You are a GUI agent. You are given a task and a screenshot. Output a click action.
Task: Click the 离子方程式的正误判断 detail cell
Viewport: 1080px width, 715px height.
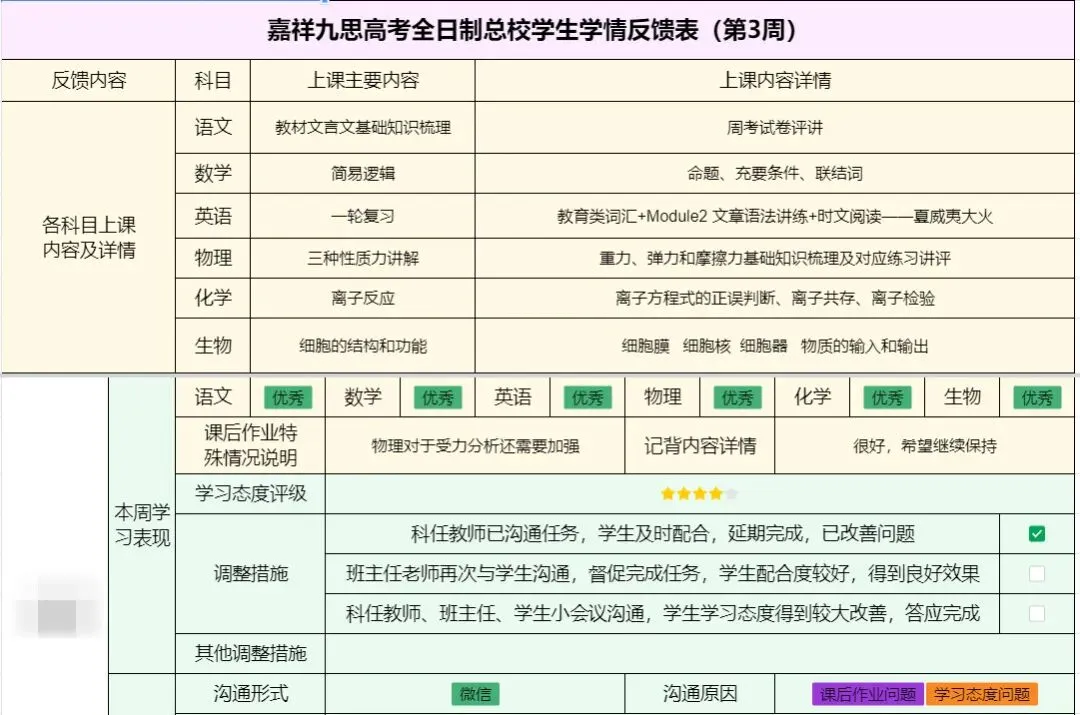pyautogui.click(x=775, y=298)
